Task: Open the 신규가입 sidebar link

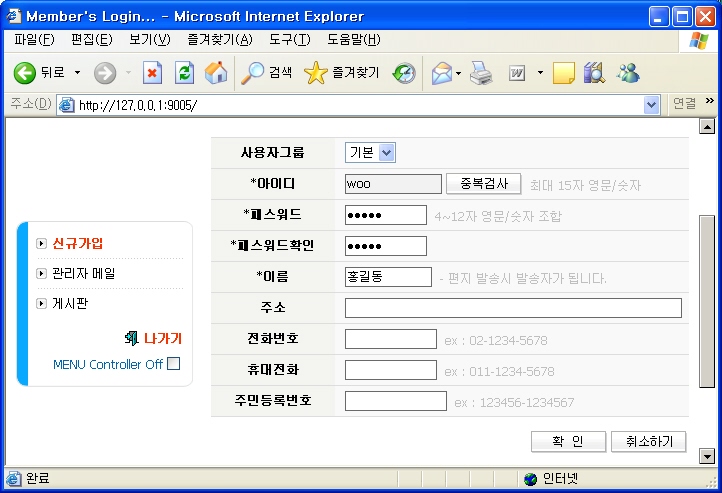Action: click(78, 243)
